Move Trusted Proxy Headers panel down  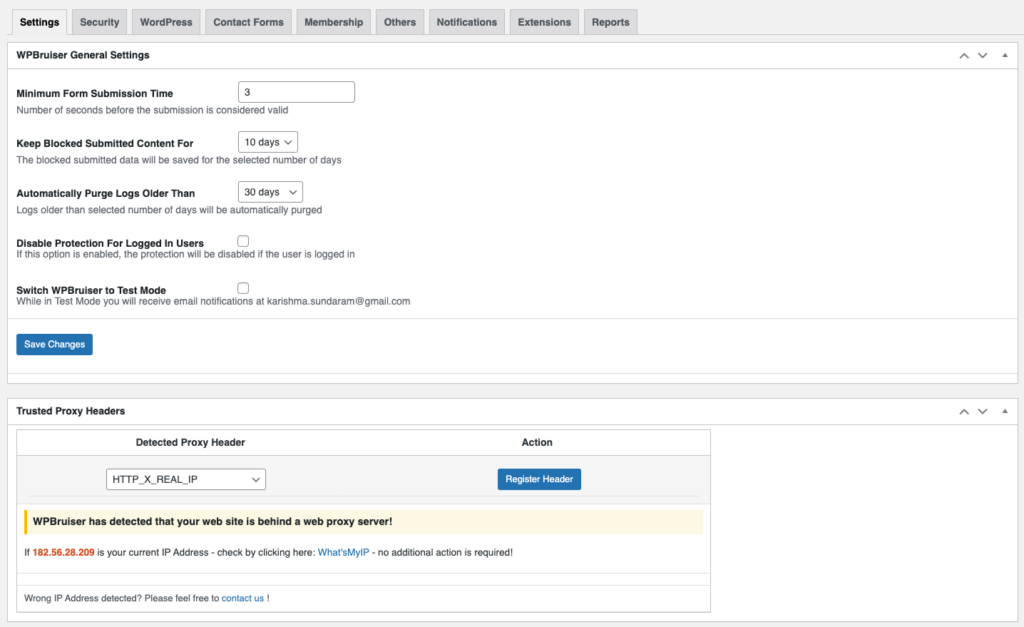(982, 411)
